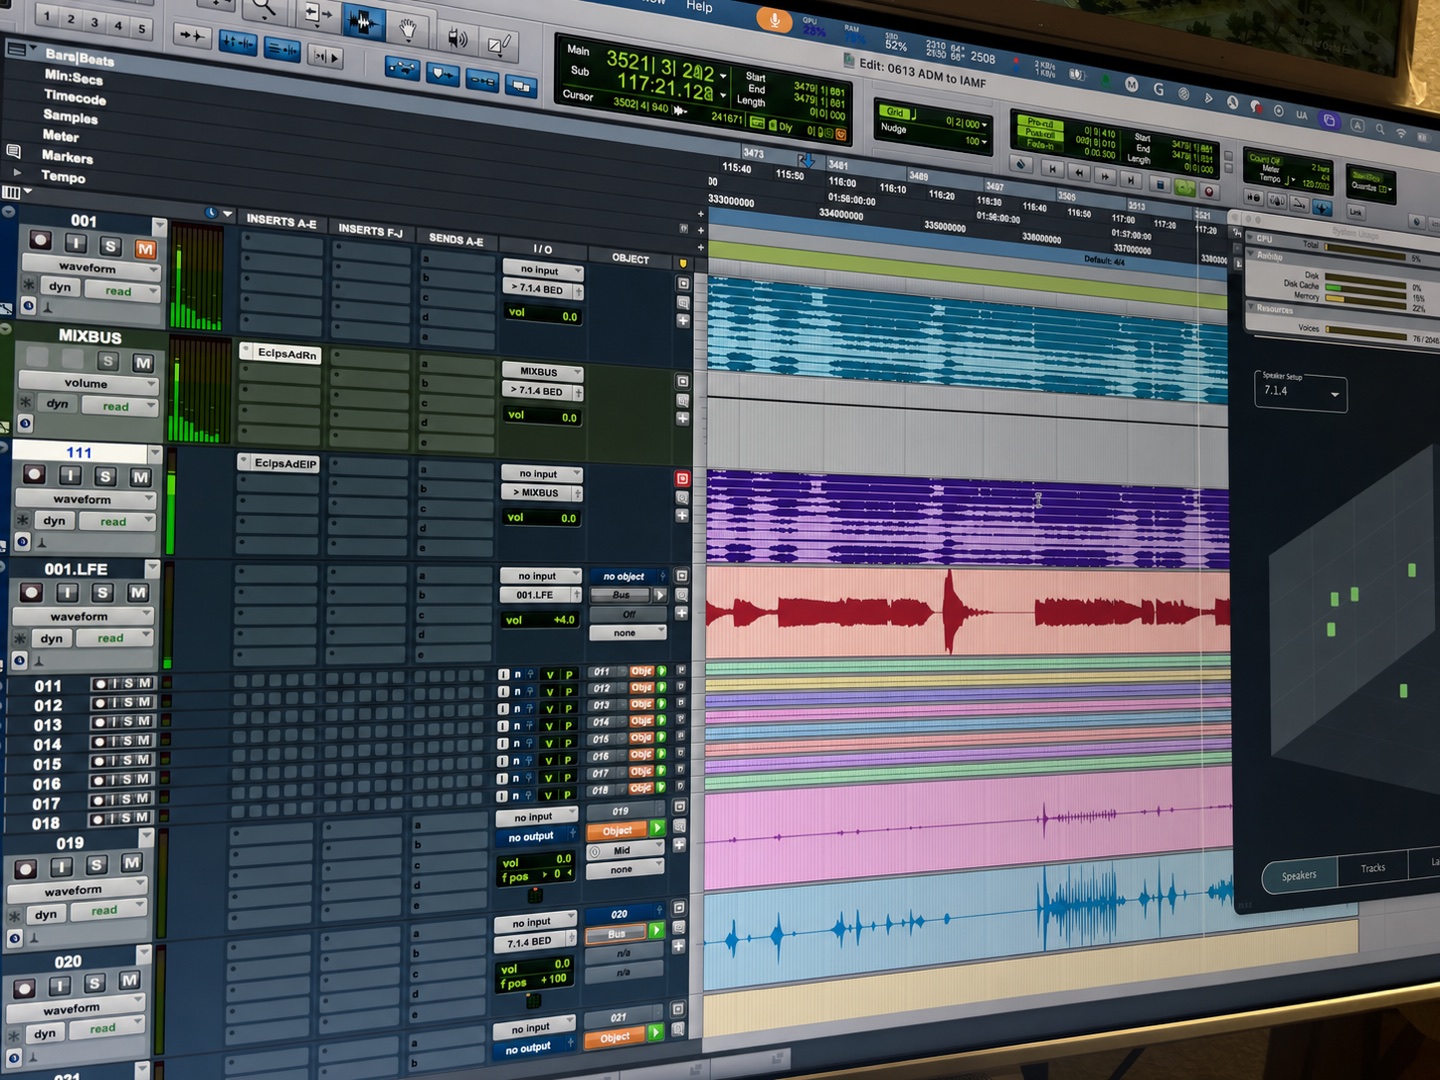Solo the MIXBUS track
Viewport: 1440px width, 1080px height.
108,362
